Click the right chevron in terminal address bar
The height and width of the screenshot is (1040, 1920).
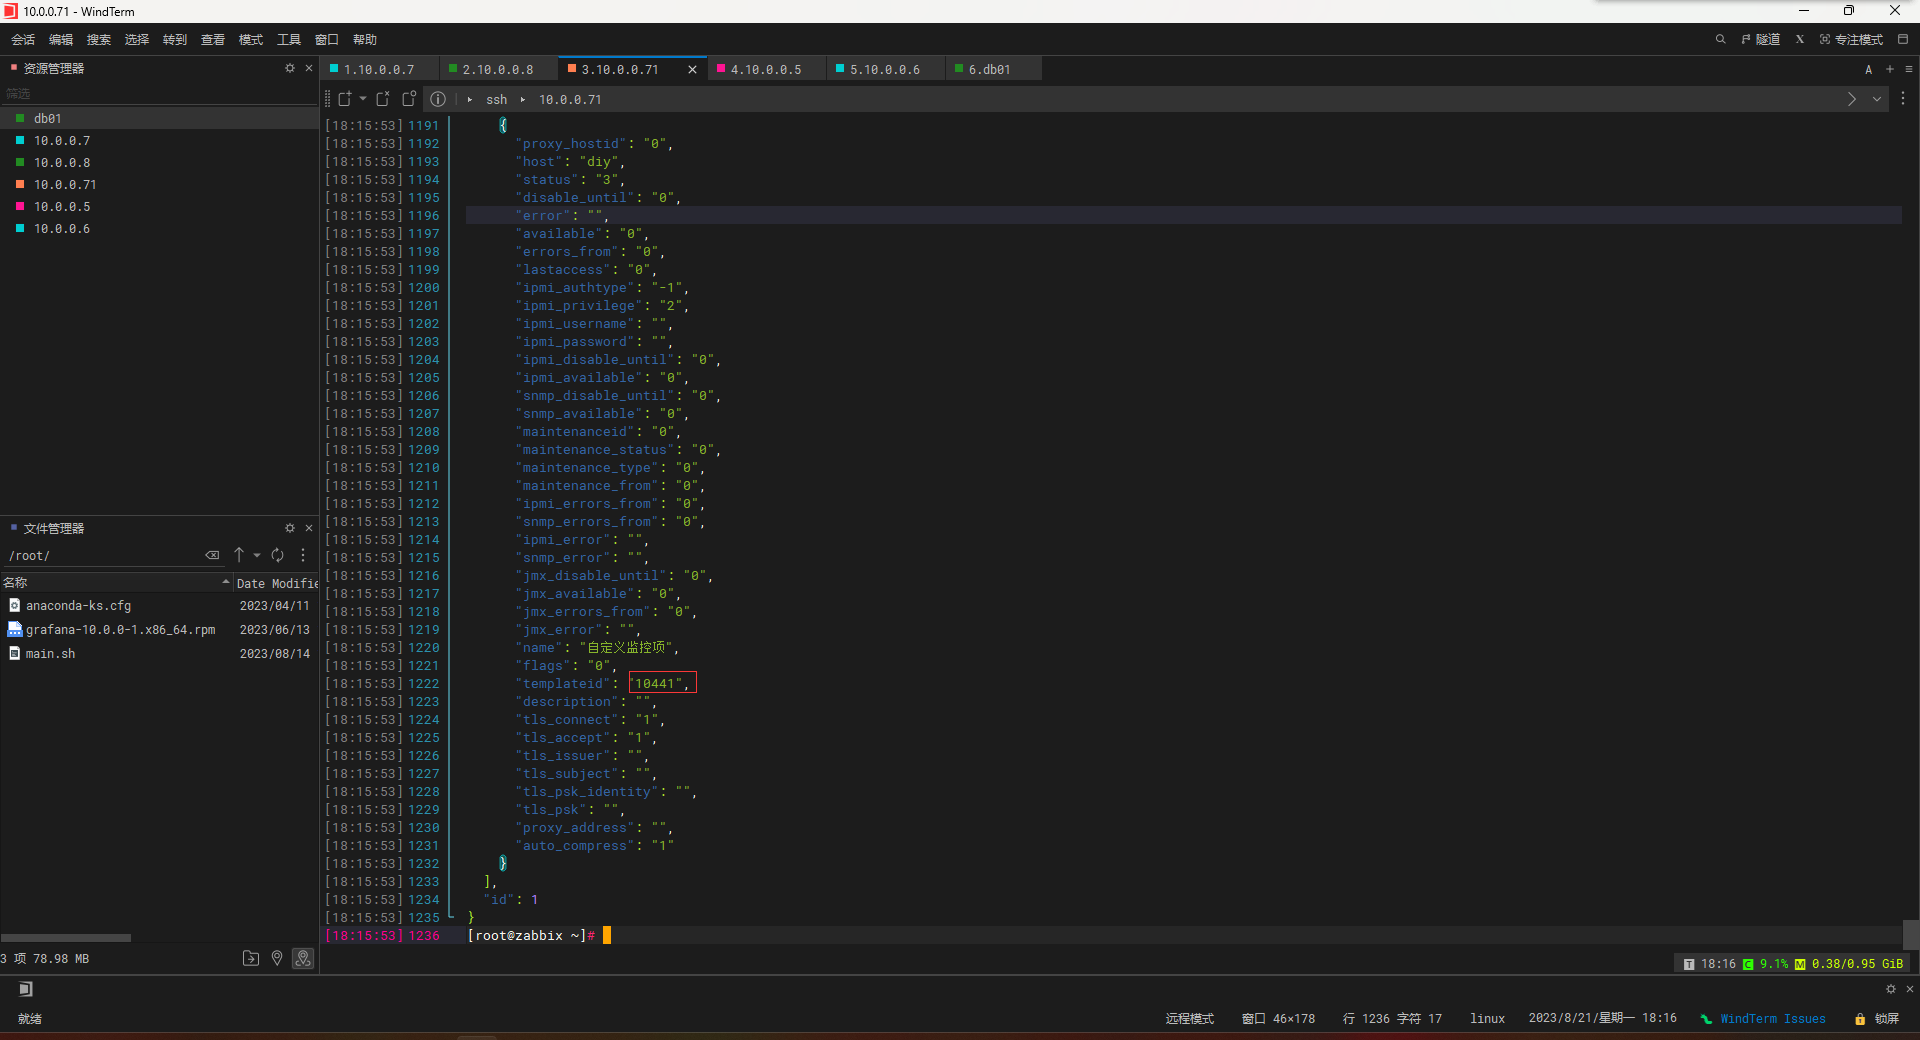click(x=1852, y=99)
